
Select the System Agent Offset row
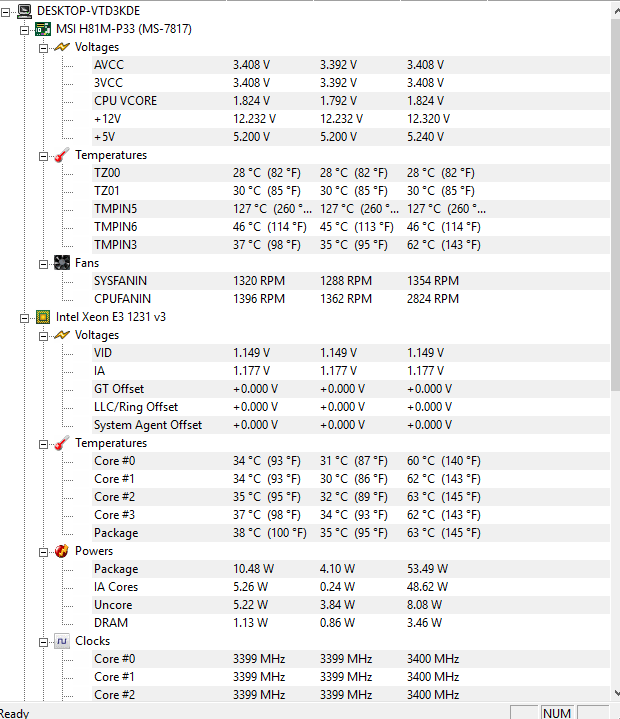pos(147,425)
